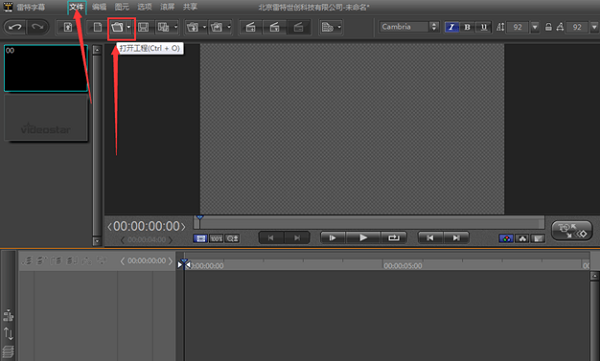Screen dimensions: 600x361
Task: Click the alpha channel preview icon
Action: pyautogui.click(x=522, y=238)
